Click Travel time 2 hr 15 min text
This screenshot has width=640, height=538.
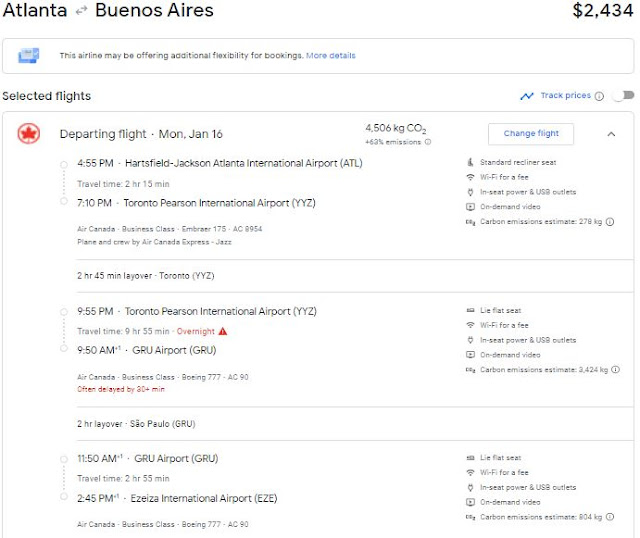123,184
